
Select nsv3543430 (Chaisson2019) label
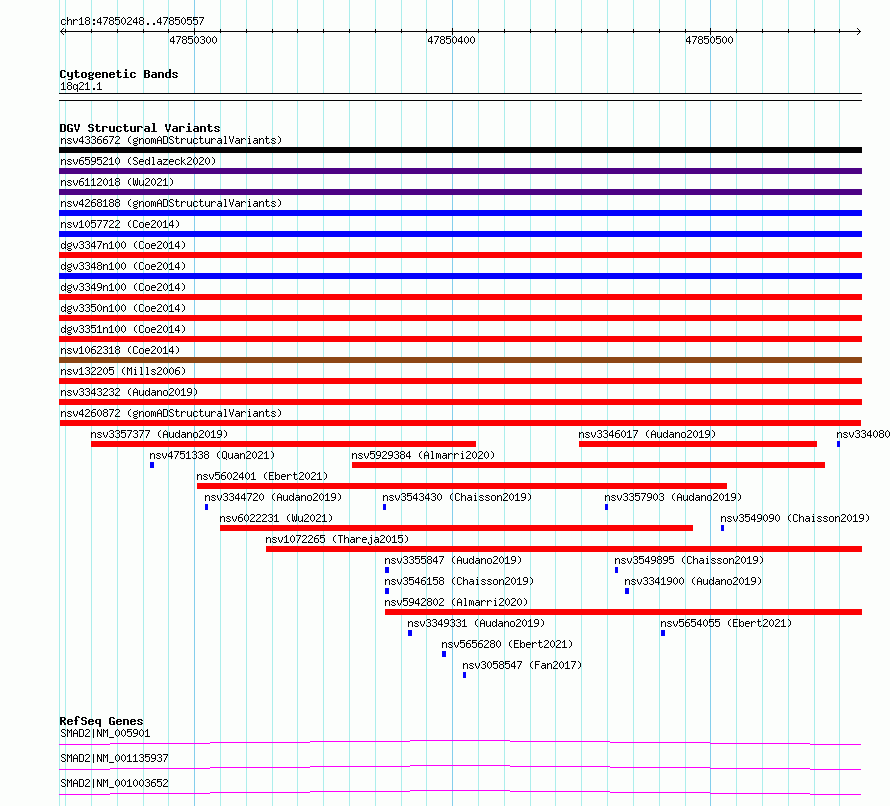[x=457, y=497]
